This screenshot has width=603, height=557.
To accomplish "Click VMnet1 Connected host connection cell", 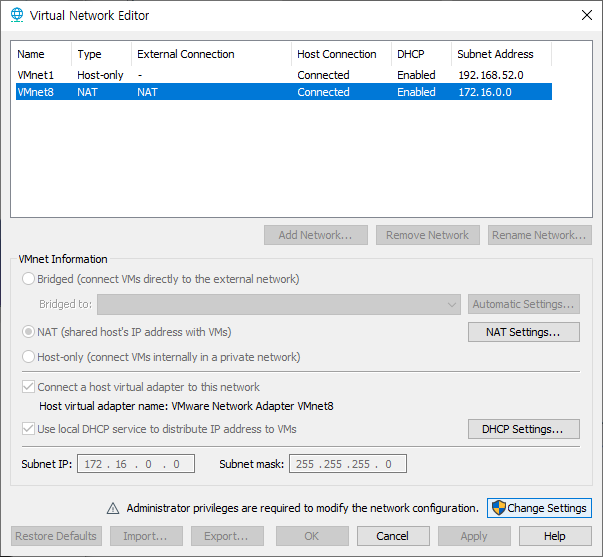I will tap(323, 75).
